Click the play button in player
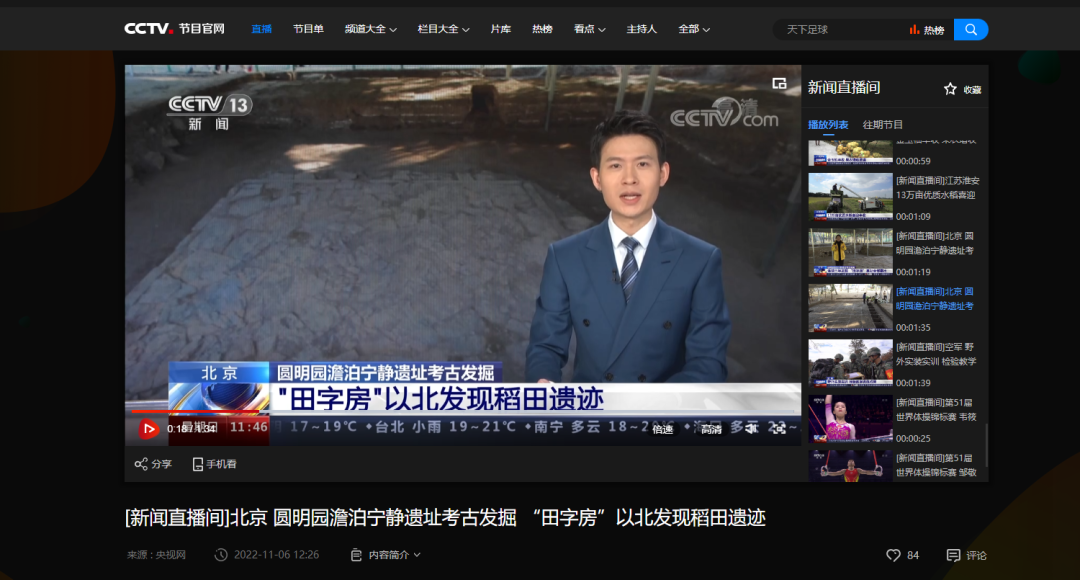This screenshot has width=1080, height=580. [149, 429]
